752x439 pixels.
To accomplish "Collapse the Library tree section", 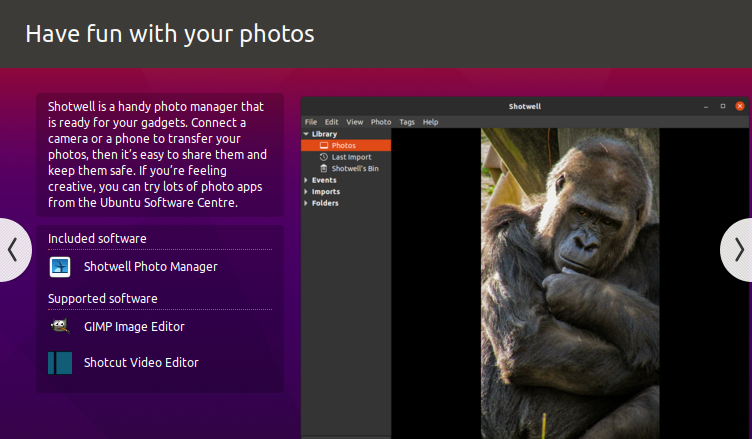I will (306, 134).
